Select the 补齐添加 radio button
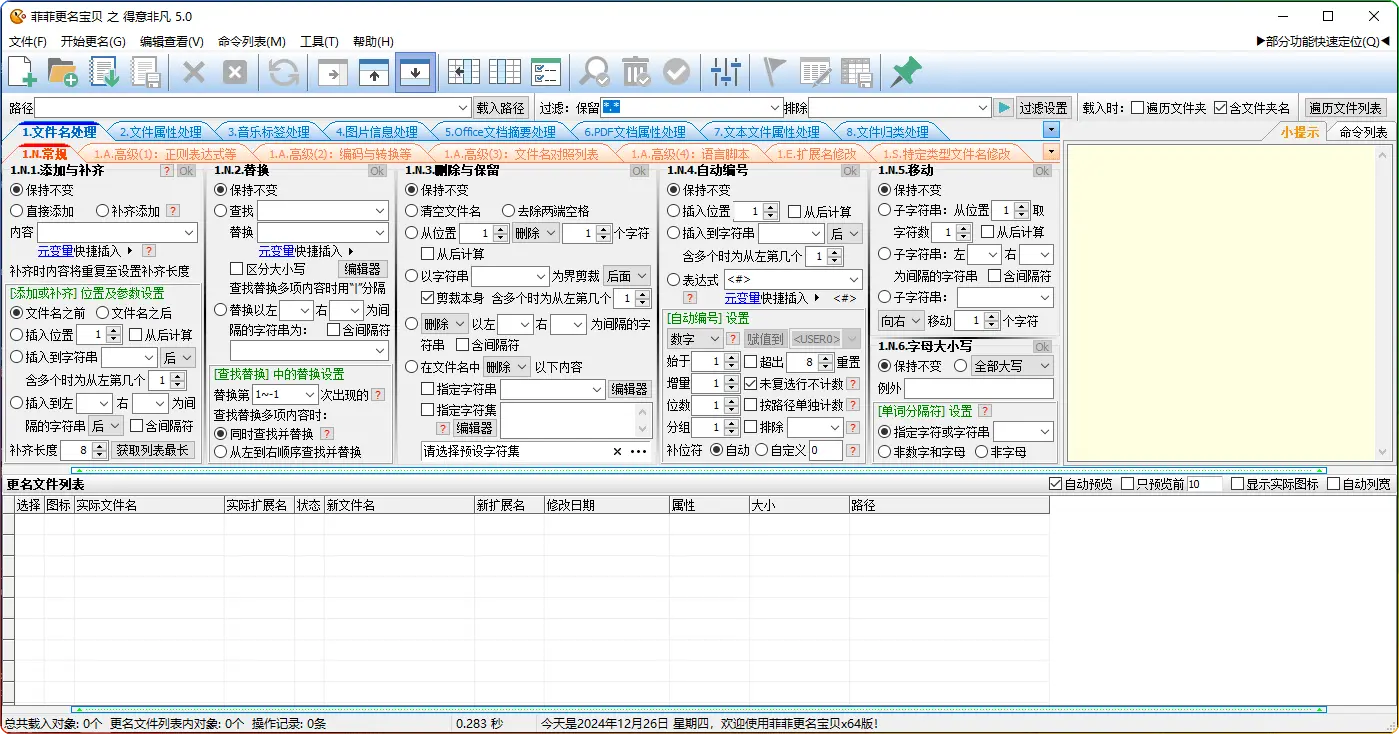Image resolution: width=1399 pixels, height=734 pixels. [103, 211]
